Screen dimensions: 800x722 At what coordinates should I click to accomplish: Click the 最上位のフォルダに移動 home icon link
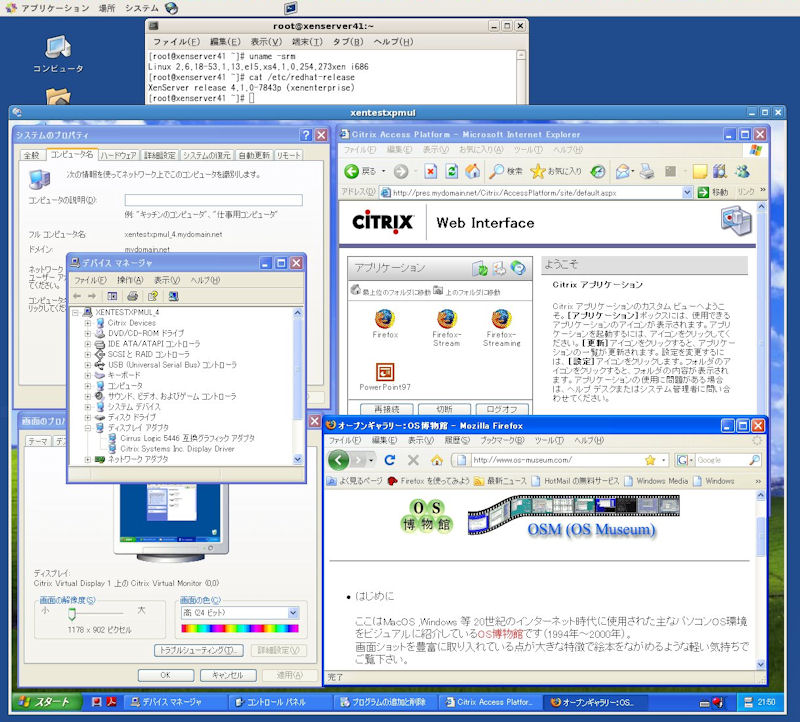click(x=390, y=291)
